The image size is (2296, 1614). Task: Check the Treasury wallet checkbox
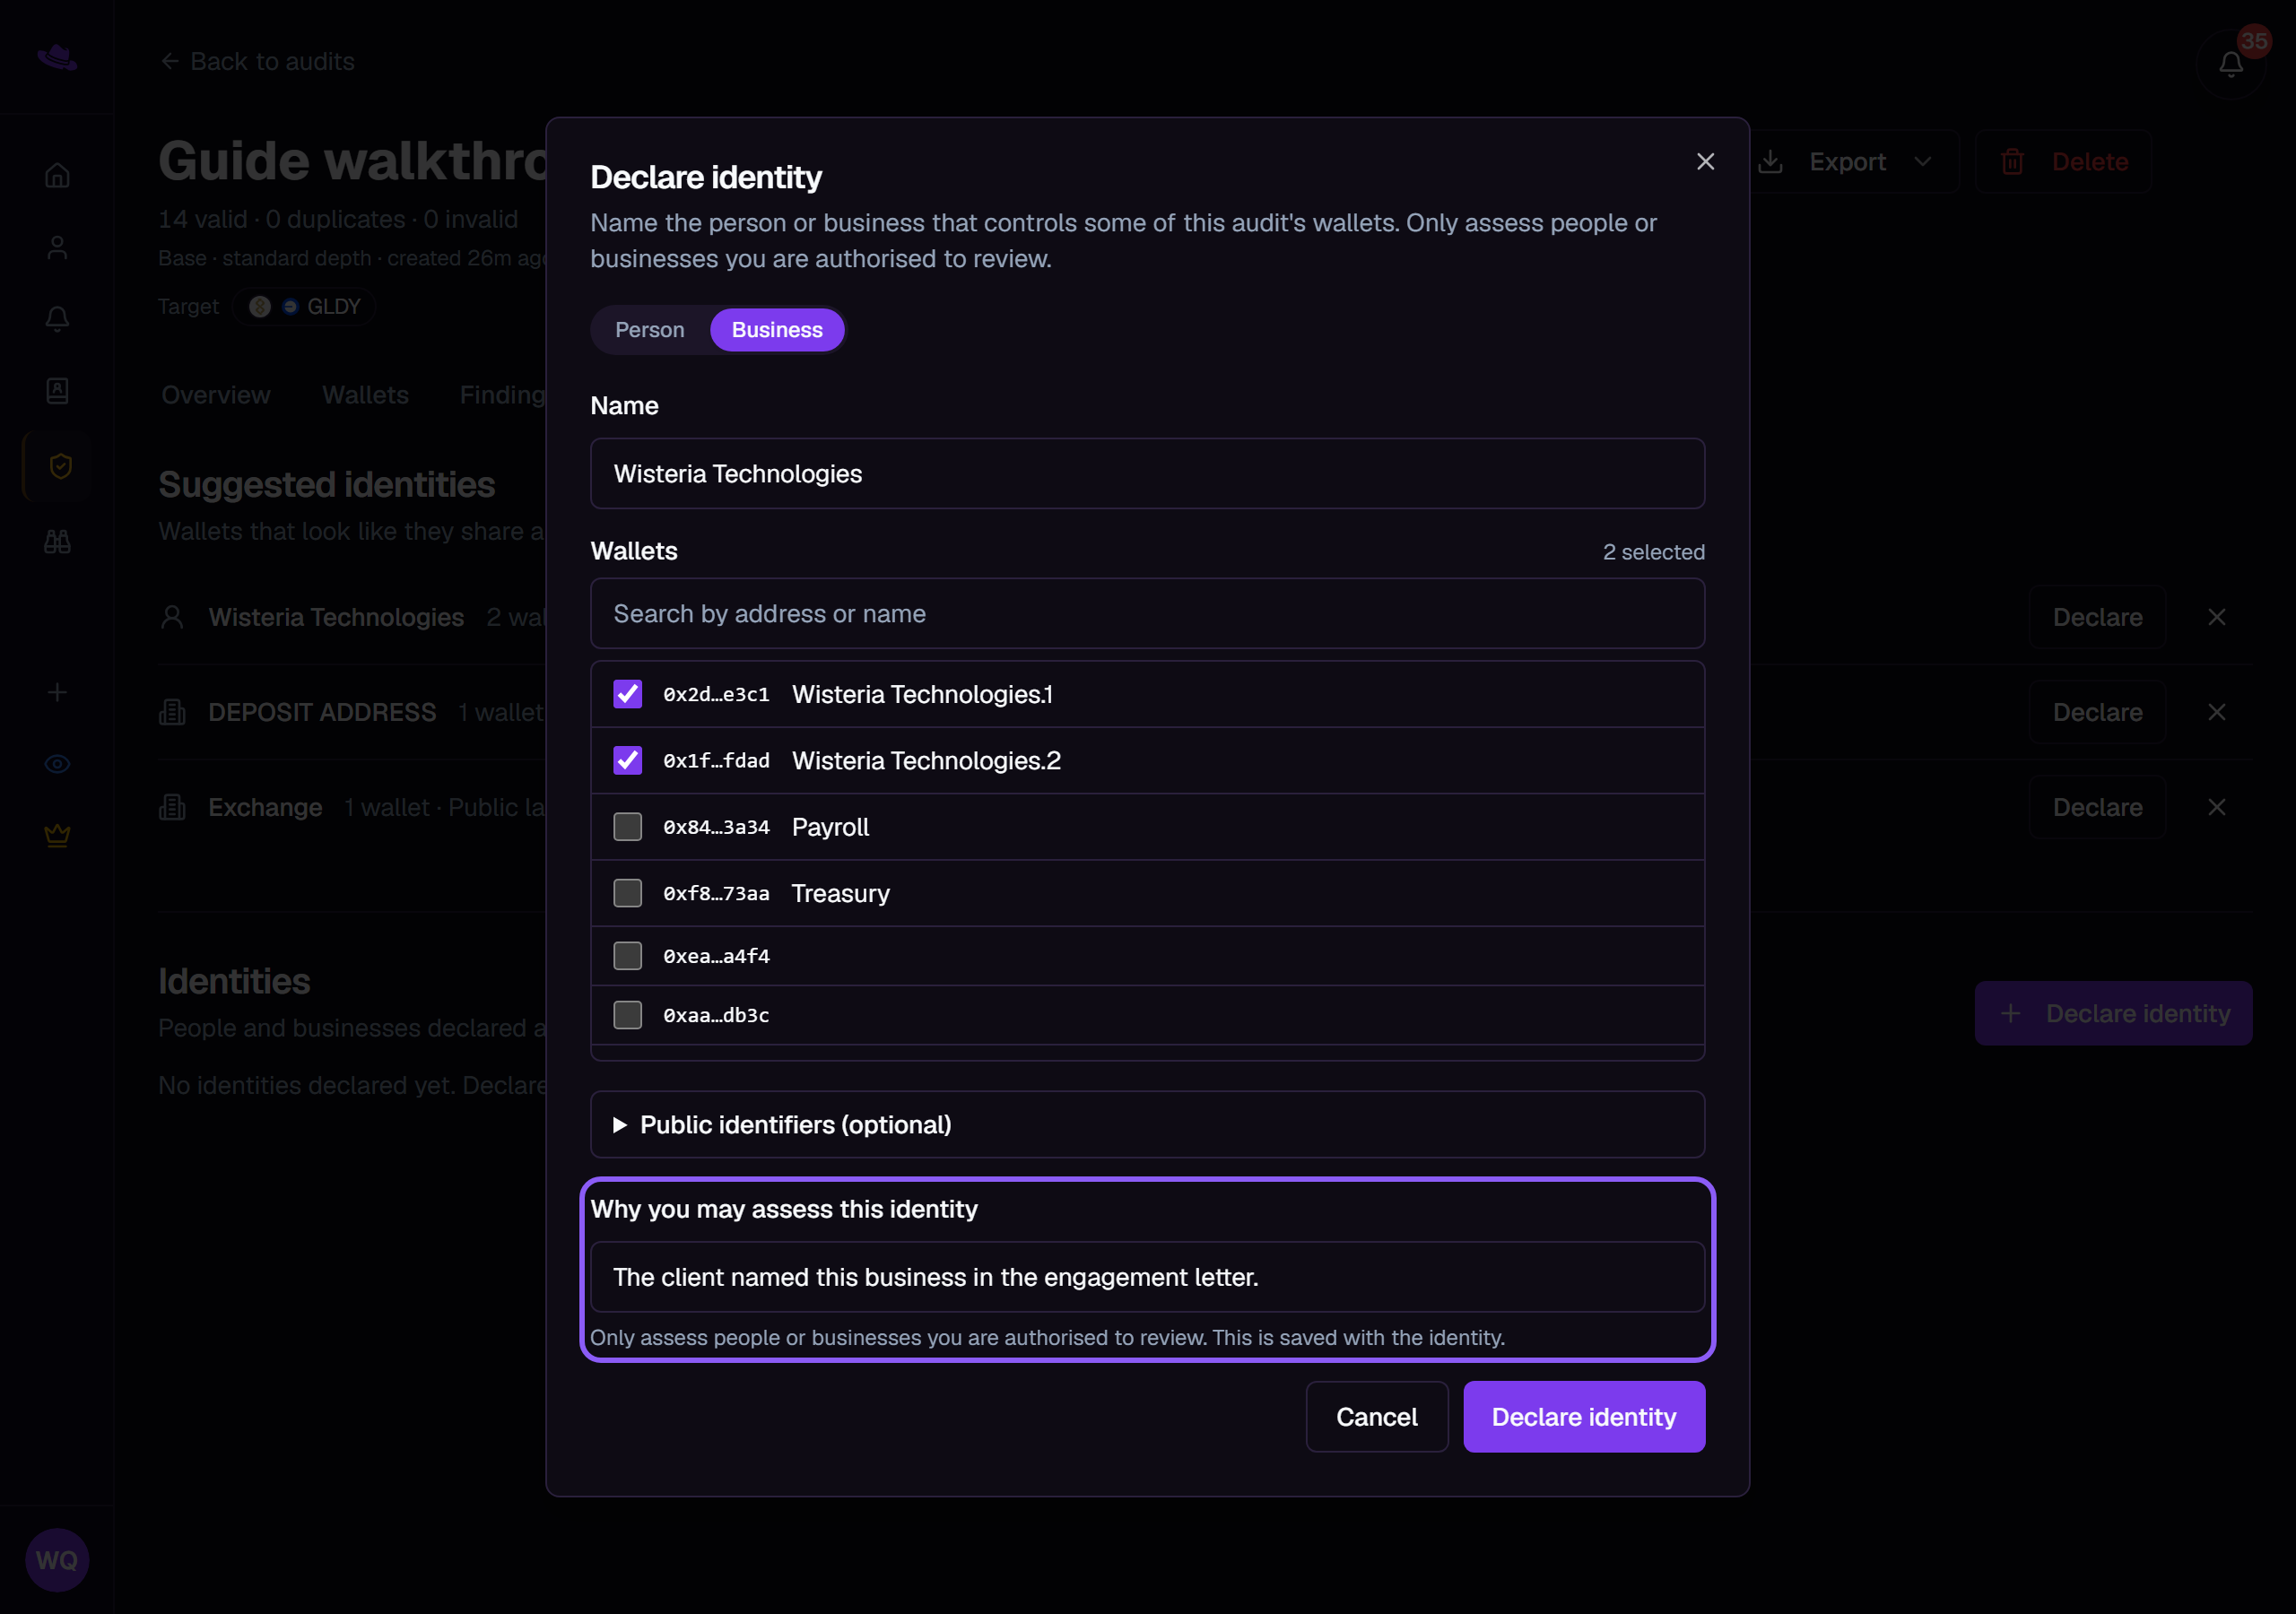627,893
